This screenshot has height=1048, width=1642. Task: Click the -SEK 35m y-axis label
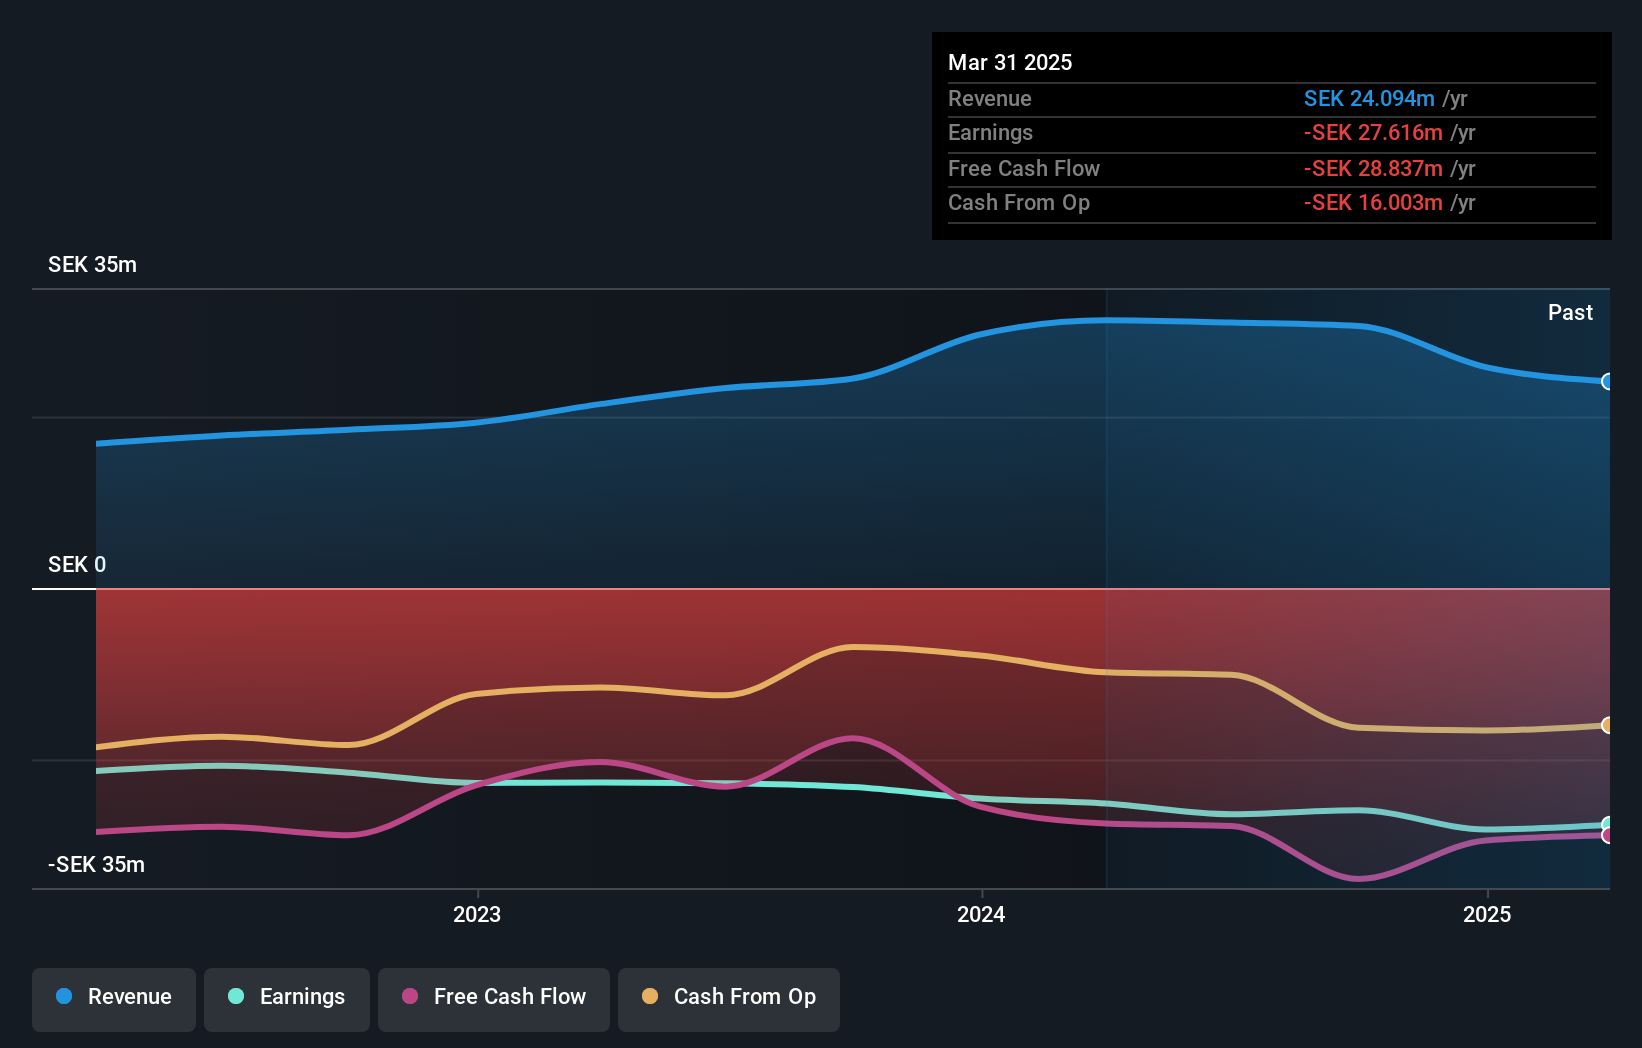(96, 864)
